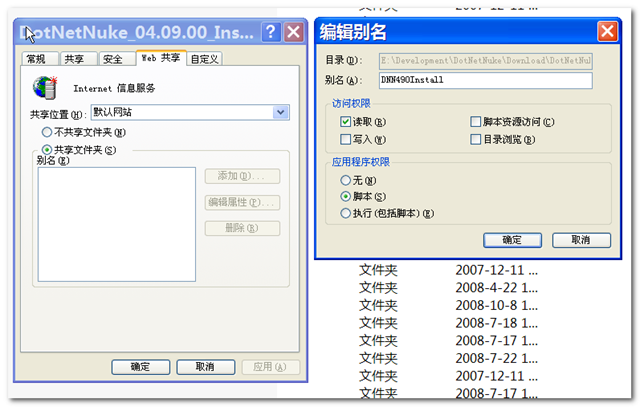Open the 常规 tab
Viewport: 640px width, 407px height.
click(40, 59)
